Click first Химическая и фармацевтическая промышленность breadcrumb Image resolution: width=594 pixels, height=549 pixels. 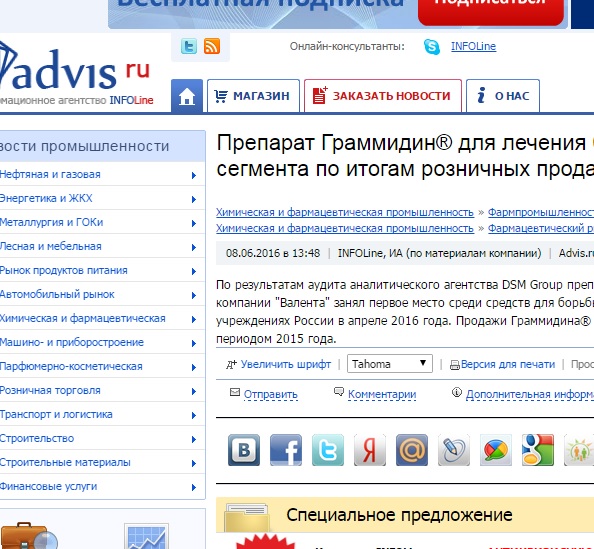(345, 212)
